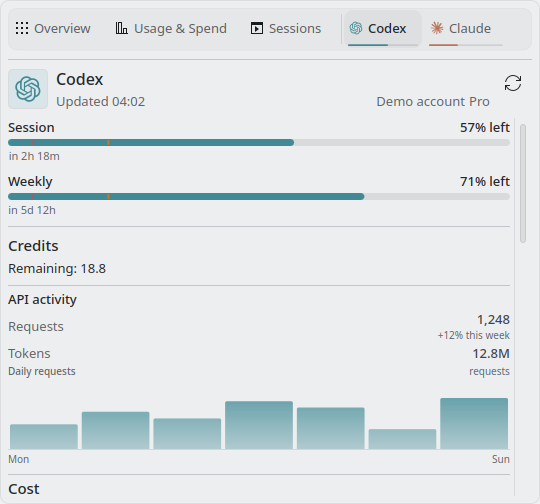Viewport: 540px width, 504px height.
Task: Click the 'Tokens' row label
Action: [x=29, y=354]
